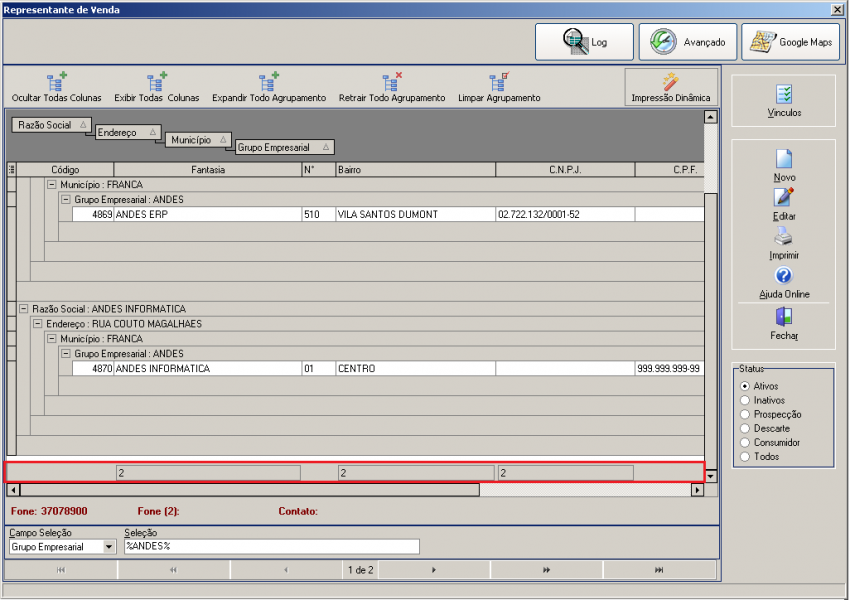The height and width of the screenshot is (600, 850).
Task: Click Expandir Todo Agrupamento icon
Action: 268,82
